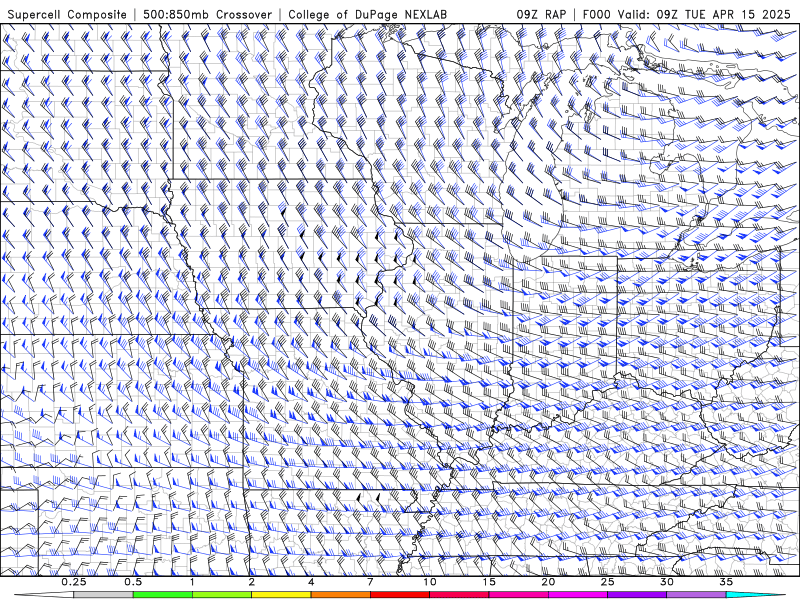
Task: Click the legend value 4
Action: (311, 582)
